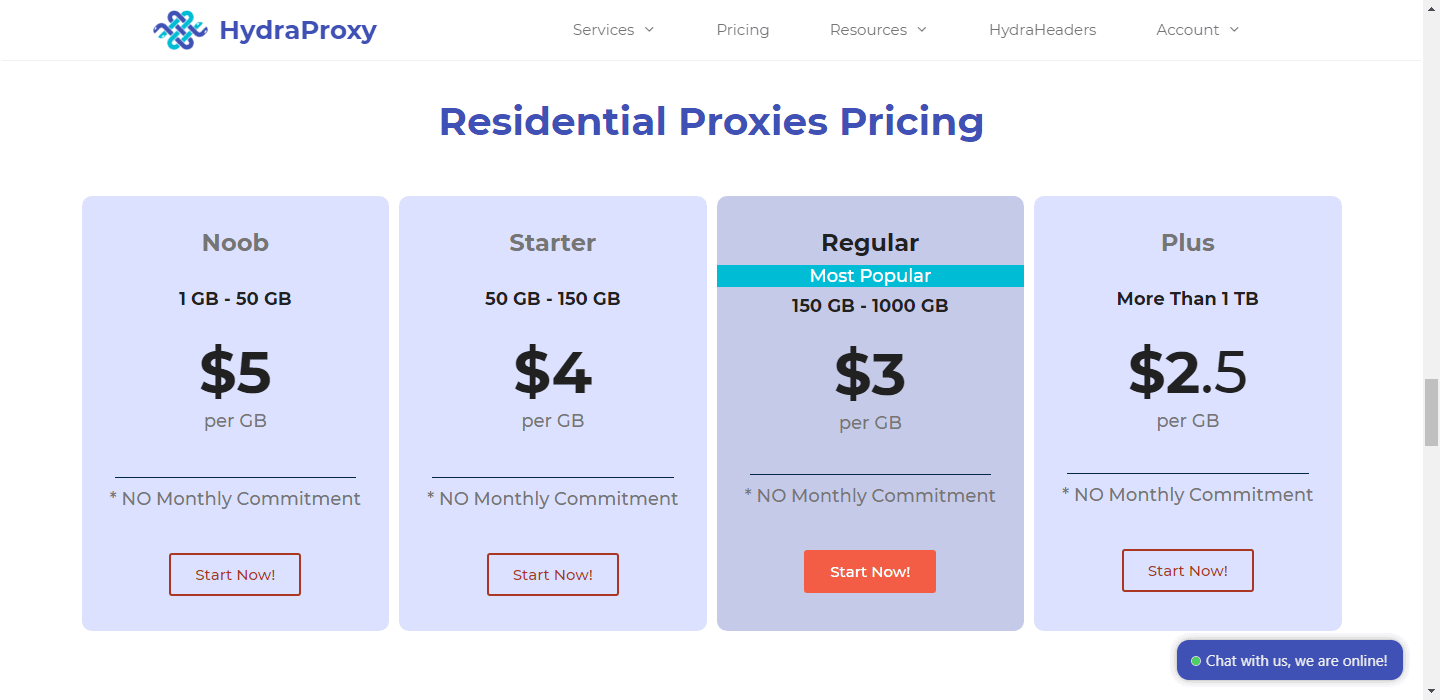Click Start Now under Plus plan
This screenshot has width=1440, height=700.
point(1187,570)
